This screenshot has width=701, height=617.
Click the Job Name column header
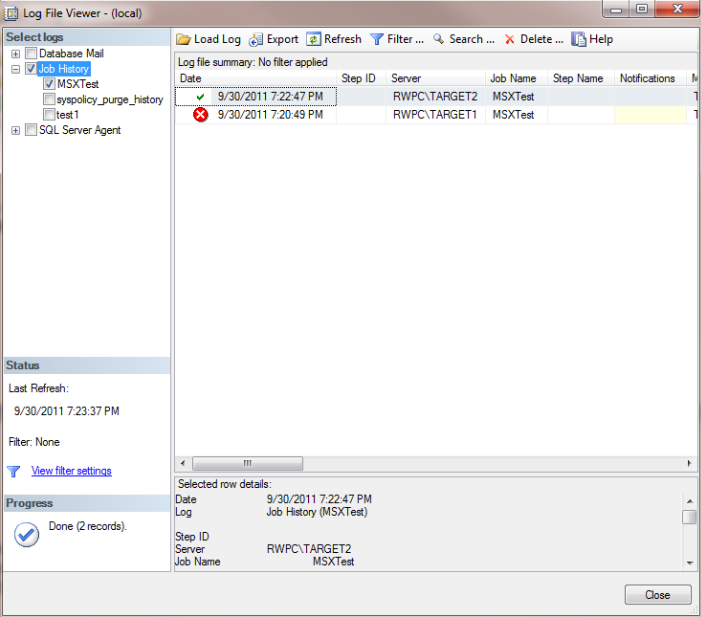click(x=514, y=78)
